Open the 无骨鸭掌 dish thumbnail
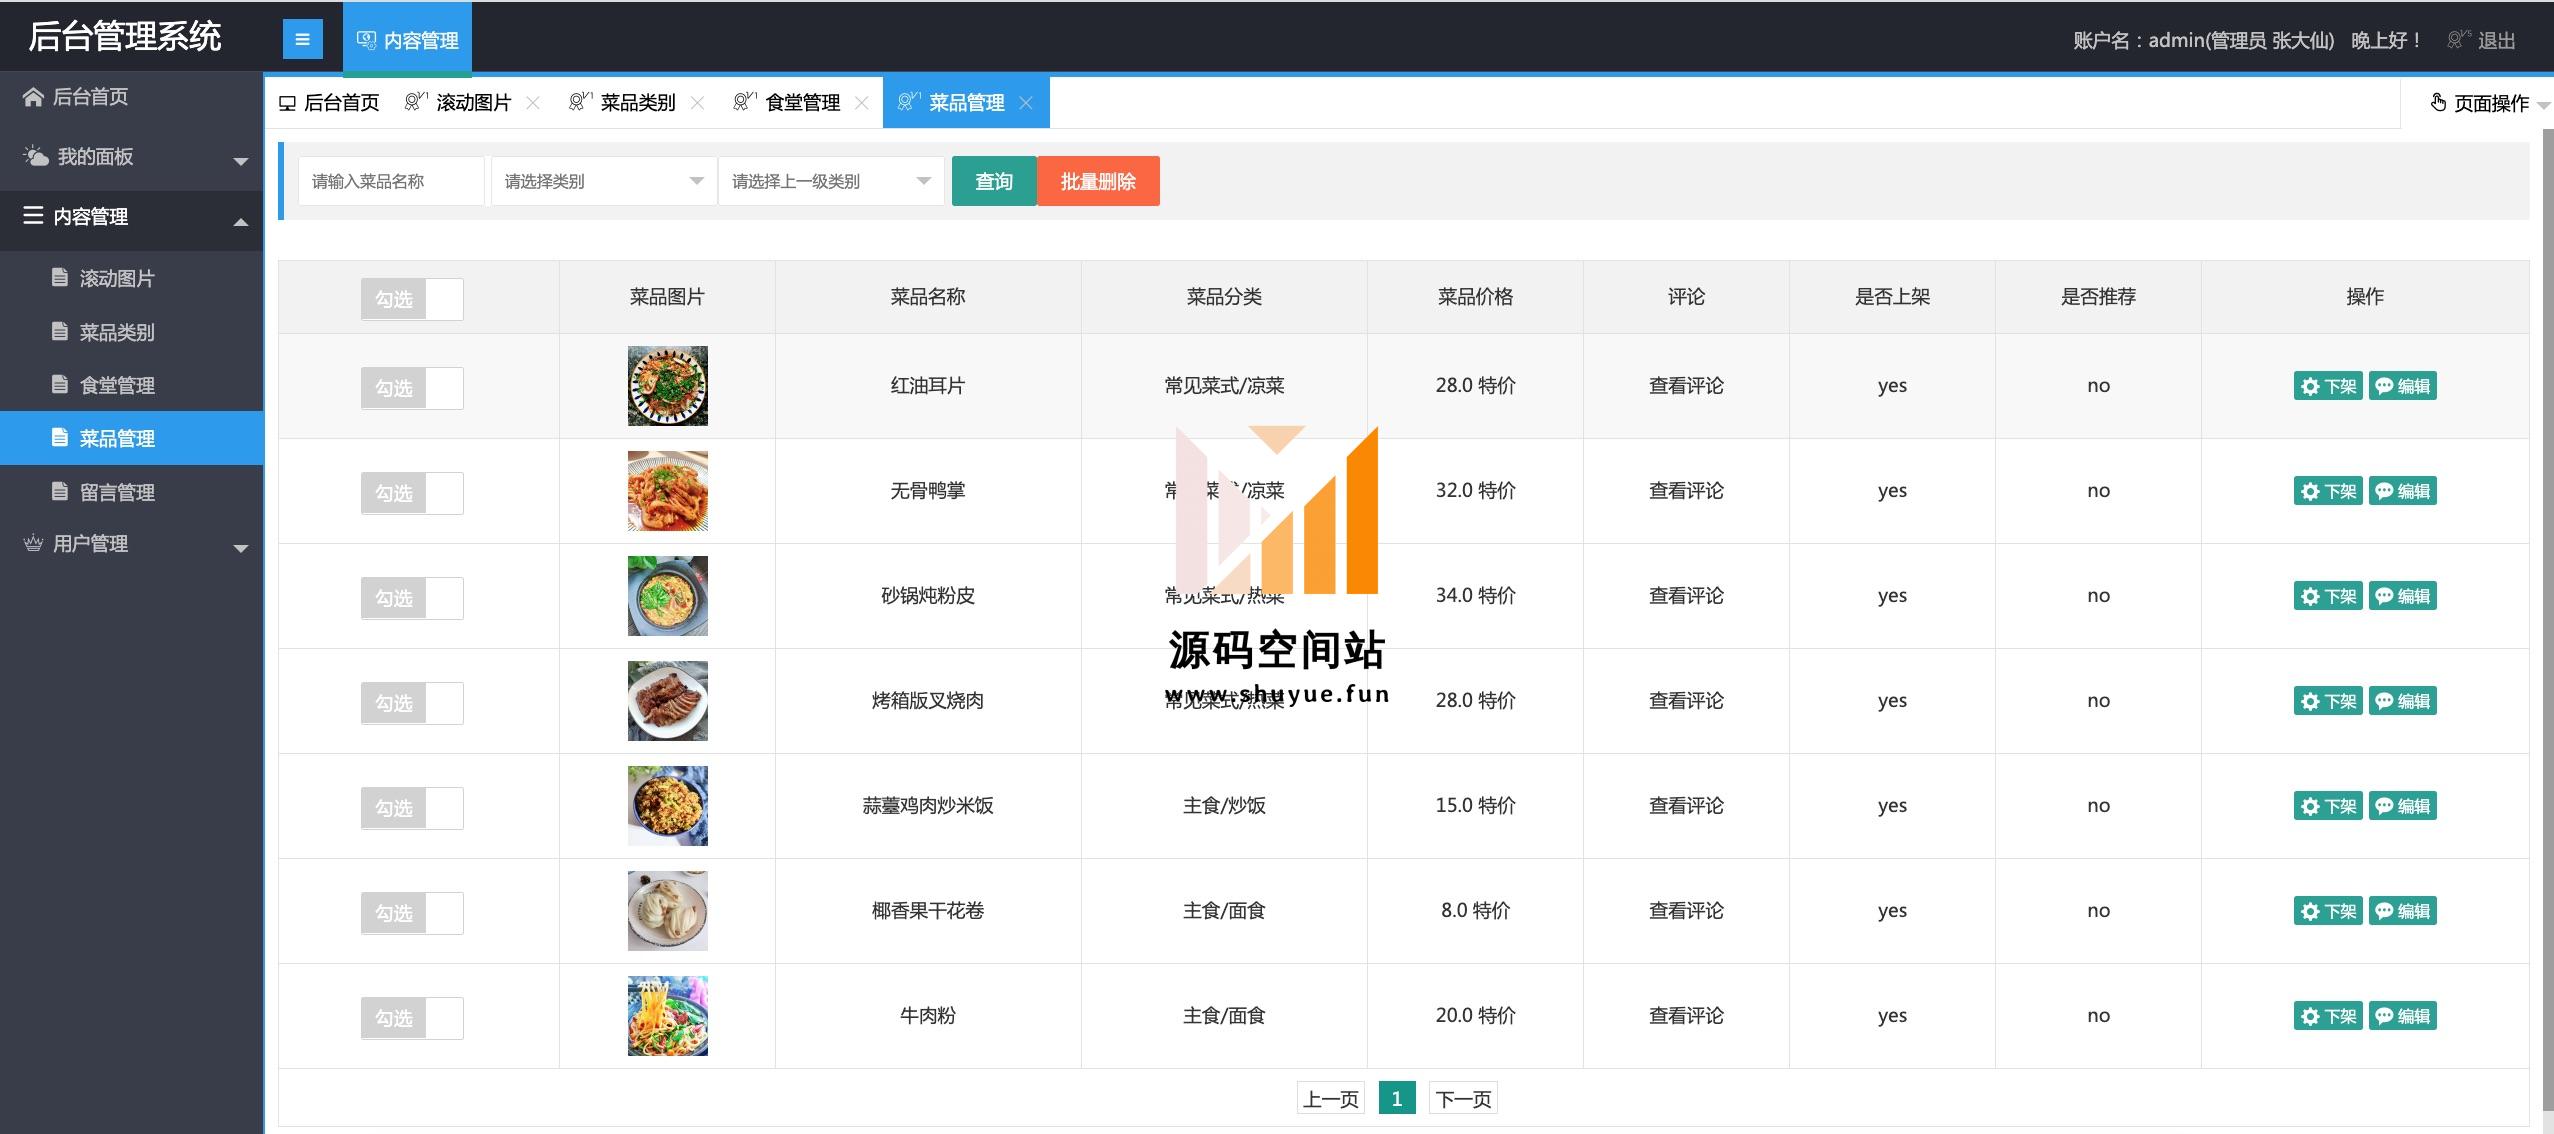The height and width of the screenshot is (1134, 2554). [667, 491]
